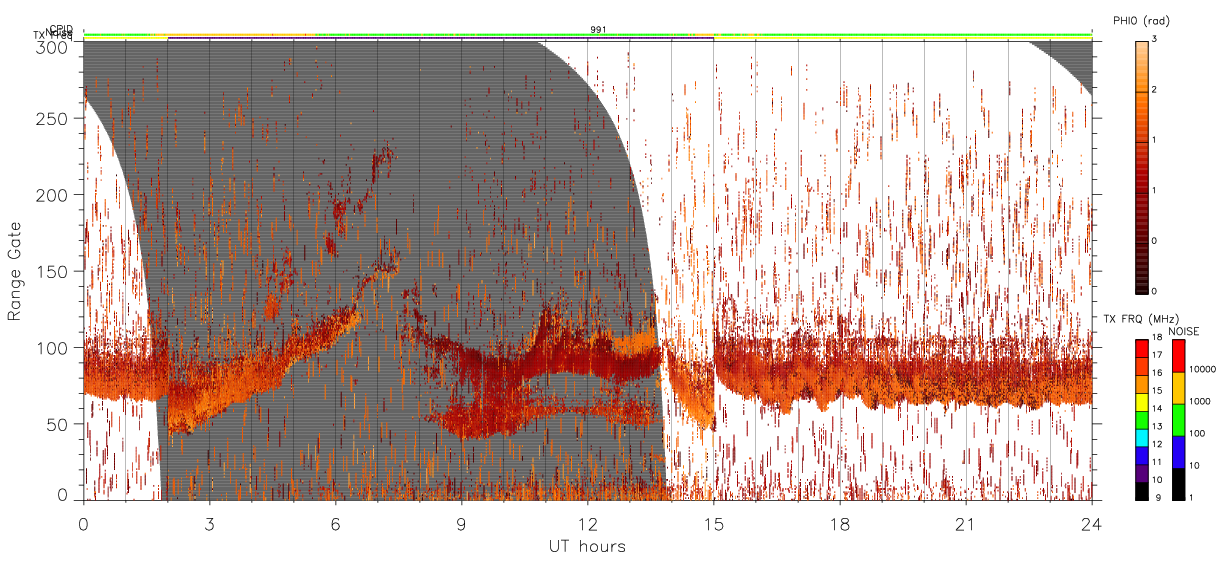Image resolution: width=1228 pixels, height=567 pixels.
Task: Click the yellow 14–15 MHz TX FRQ swatch
Action: tap(1142, 402)
